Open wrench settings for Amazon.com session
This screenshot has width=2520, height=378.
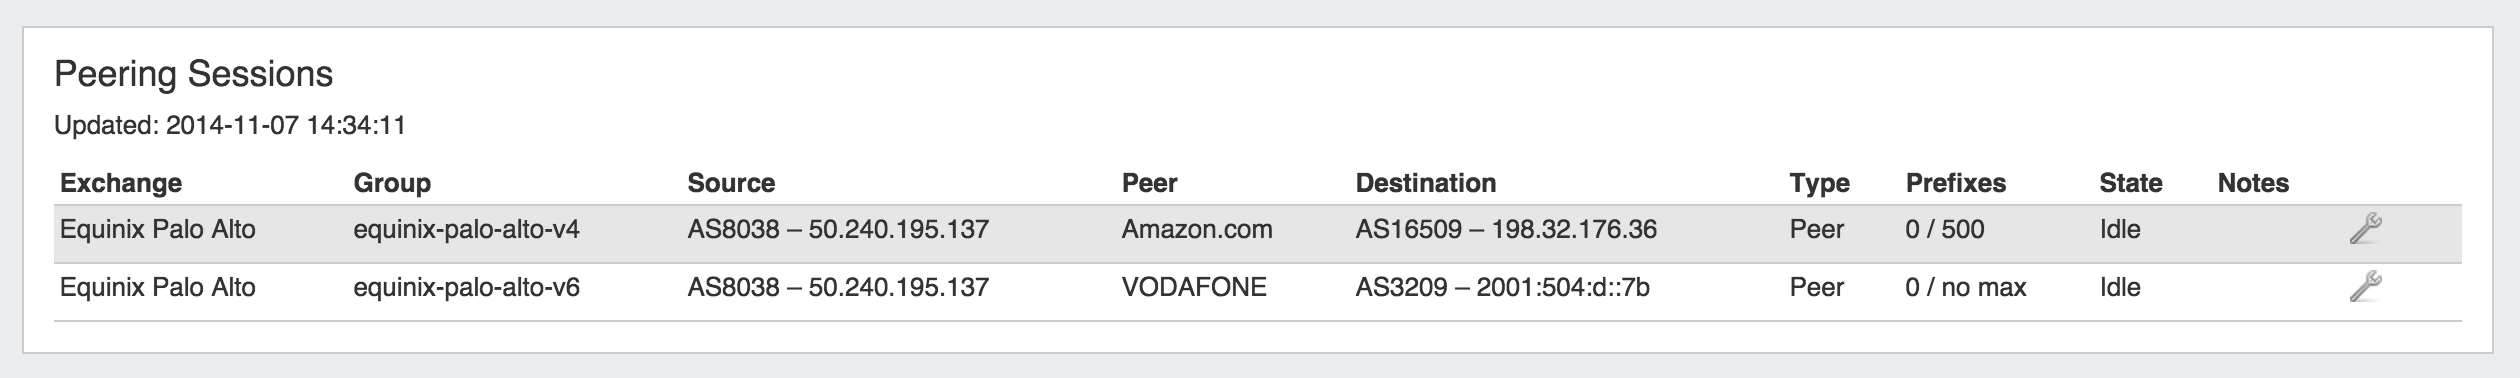[x=2365, y=230]
